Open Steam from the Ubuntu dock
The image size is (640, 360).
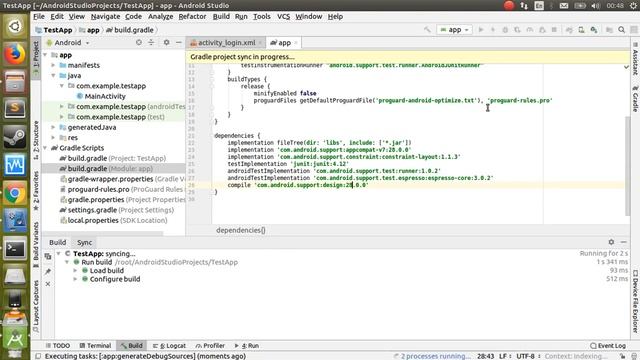pyautogui.click(x=15, y=137)
